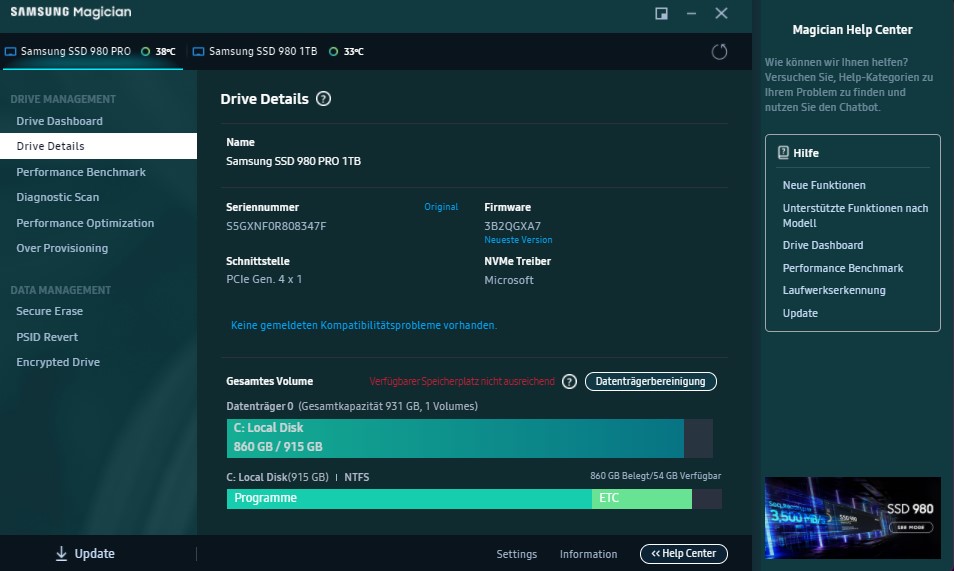Click the question mark beside the storage warning
This screenshot has height=571, width=954.
click(x=569, y=381)
